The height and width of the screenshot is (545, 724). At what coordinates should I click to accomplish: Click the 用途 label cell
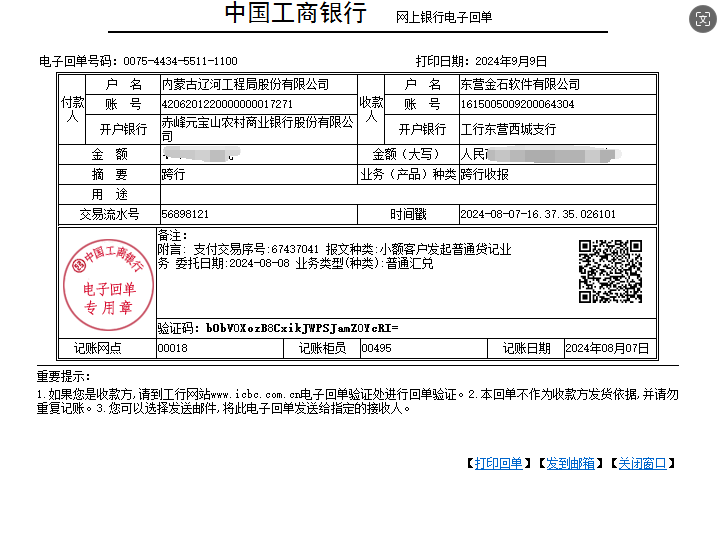[109, 194]
